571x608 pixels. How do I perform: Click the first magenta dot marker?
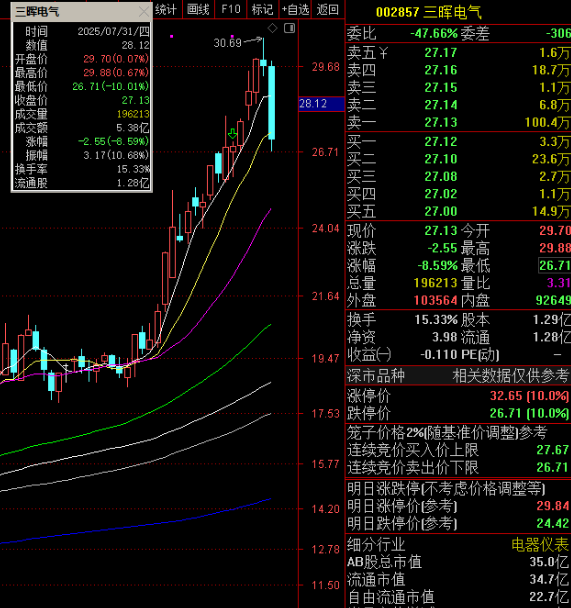171,36
